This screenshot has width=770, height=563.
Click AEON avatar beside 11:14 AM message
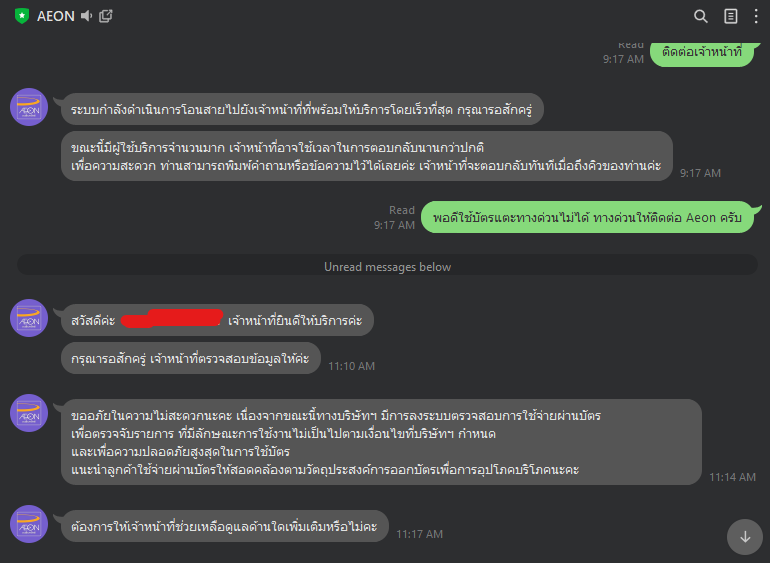tap(29, 413)
